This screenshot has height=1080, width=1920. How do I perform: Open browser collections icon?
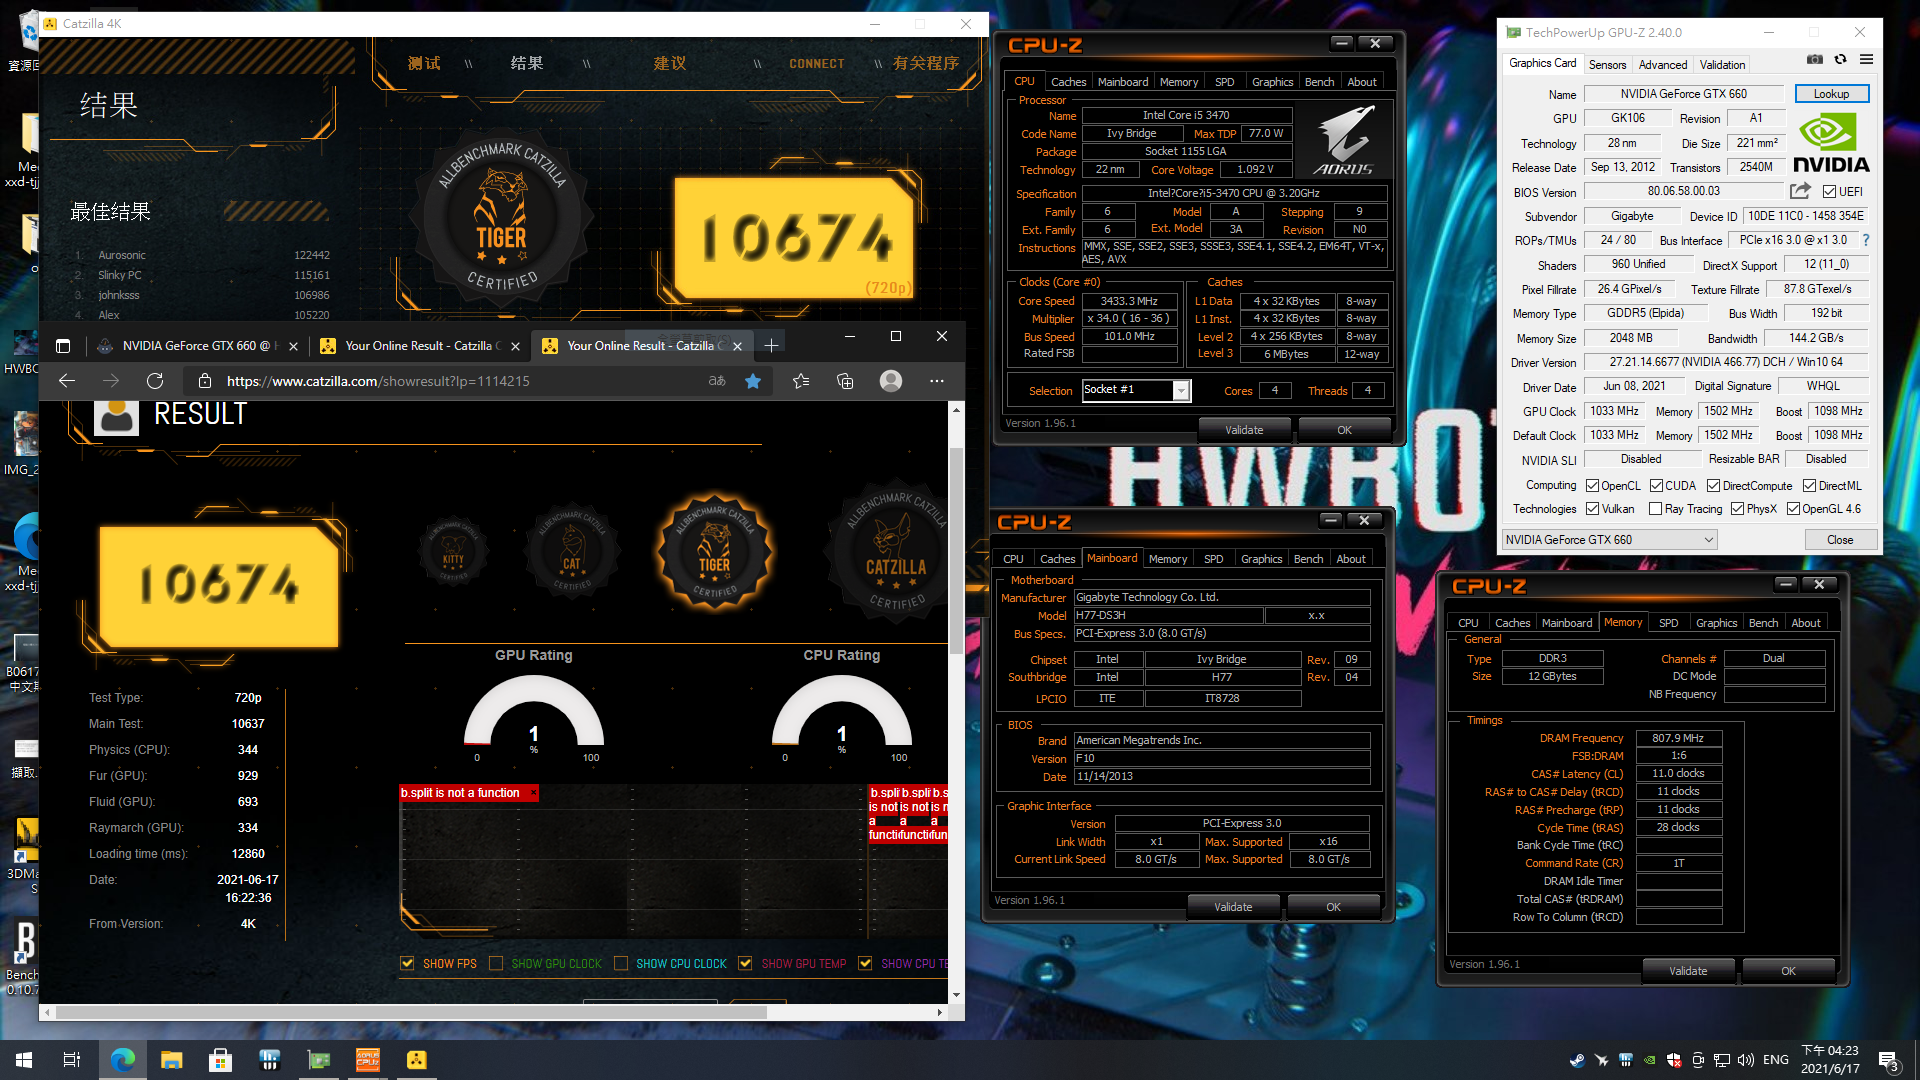(845, 381)
